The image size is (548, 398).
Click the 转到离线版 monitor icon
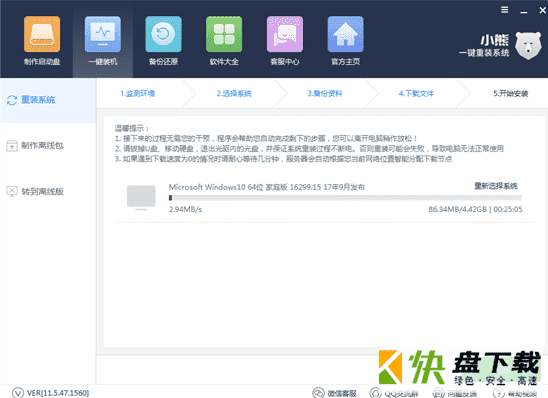(12, 191)
